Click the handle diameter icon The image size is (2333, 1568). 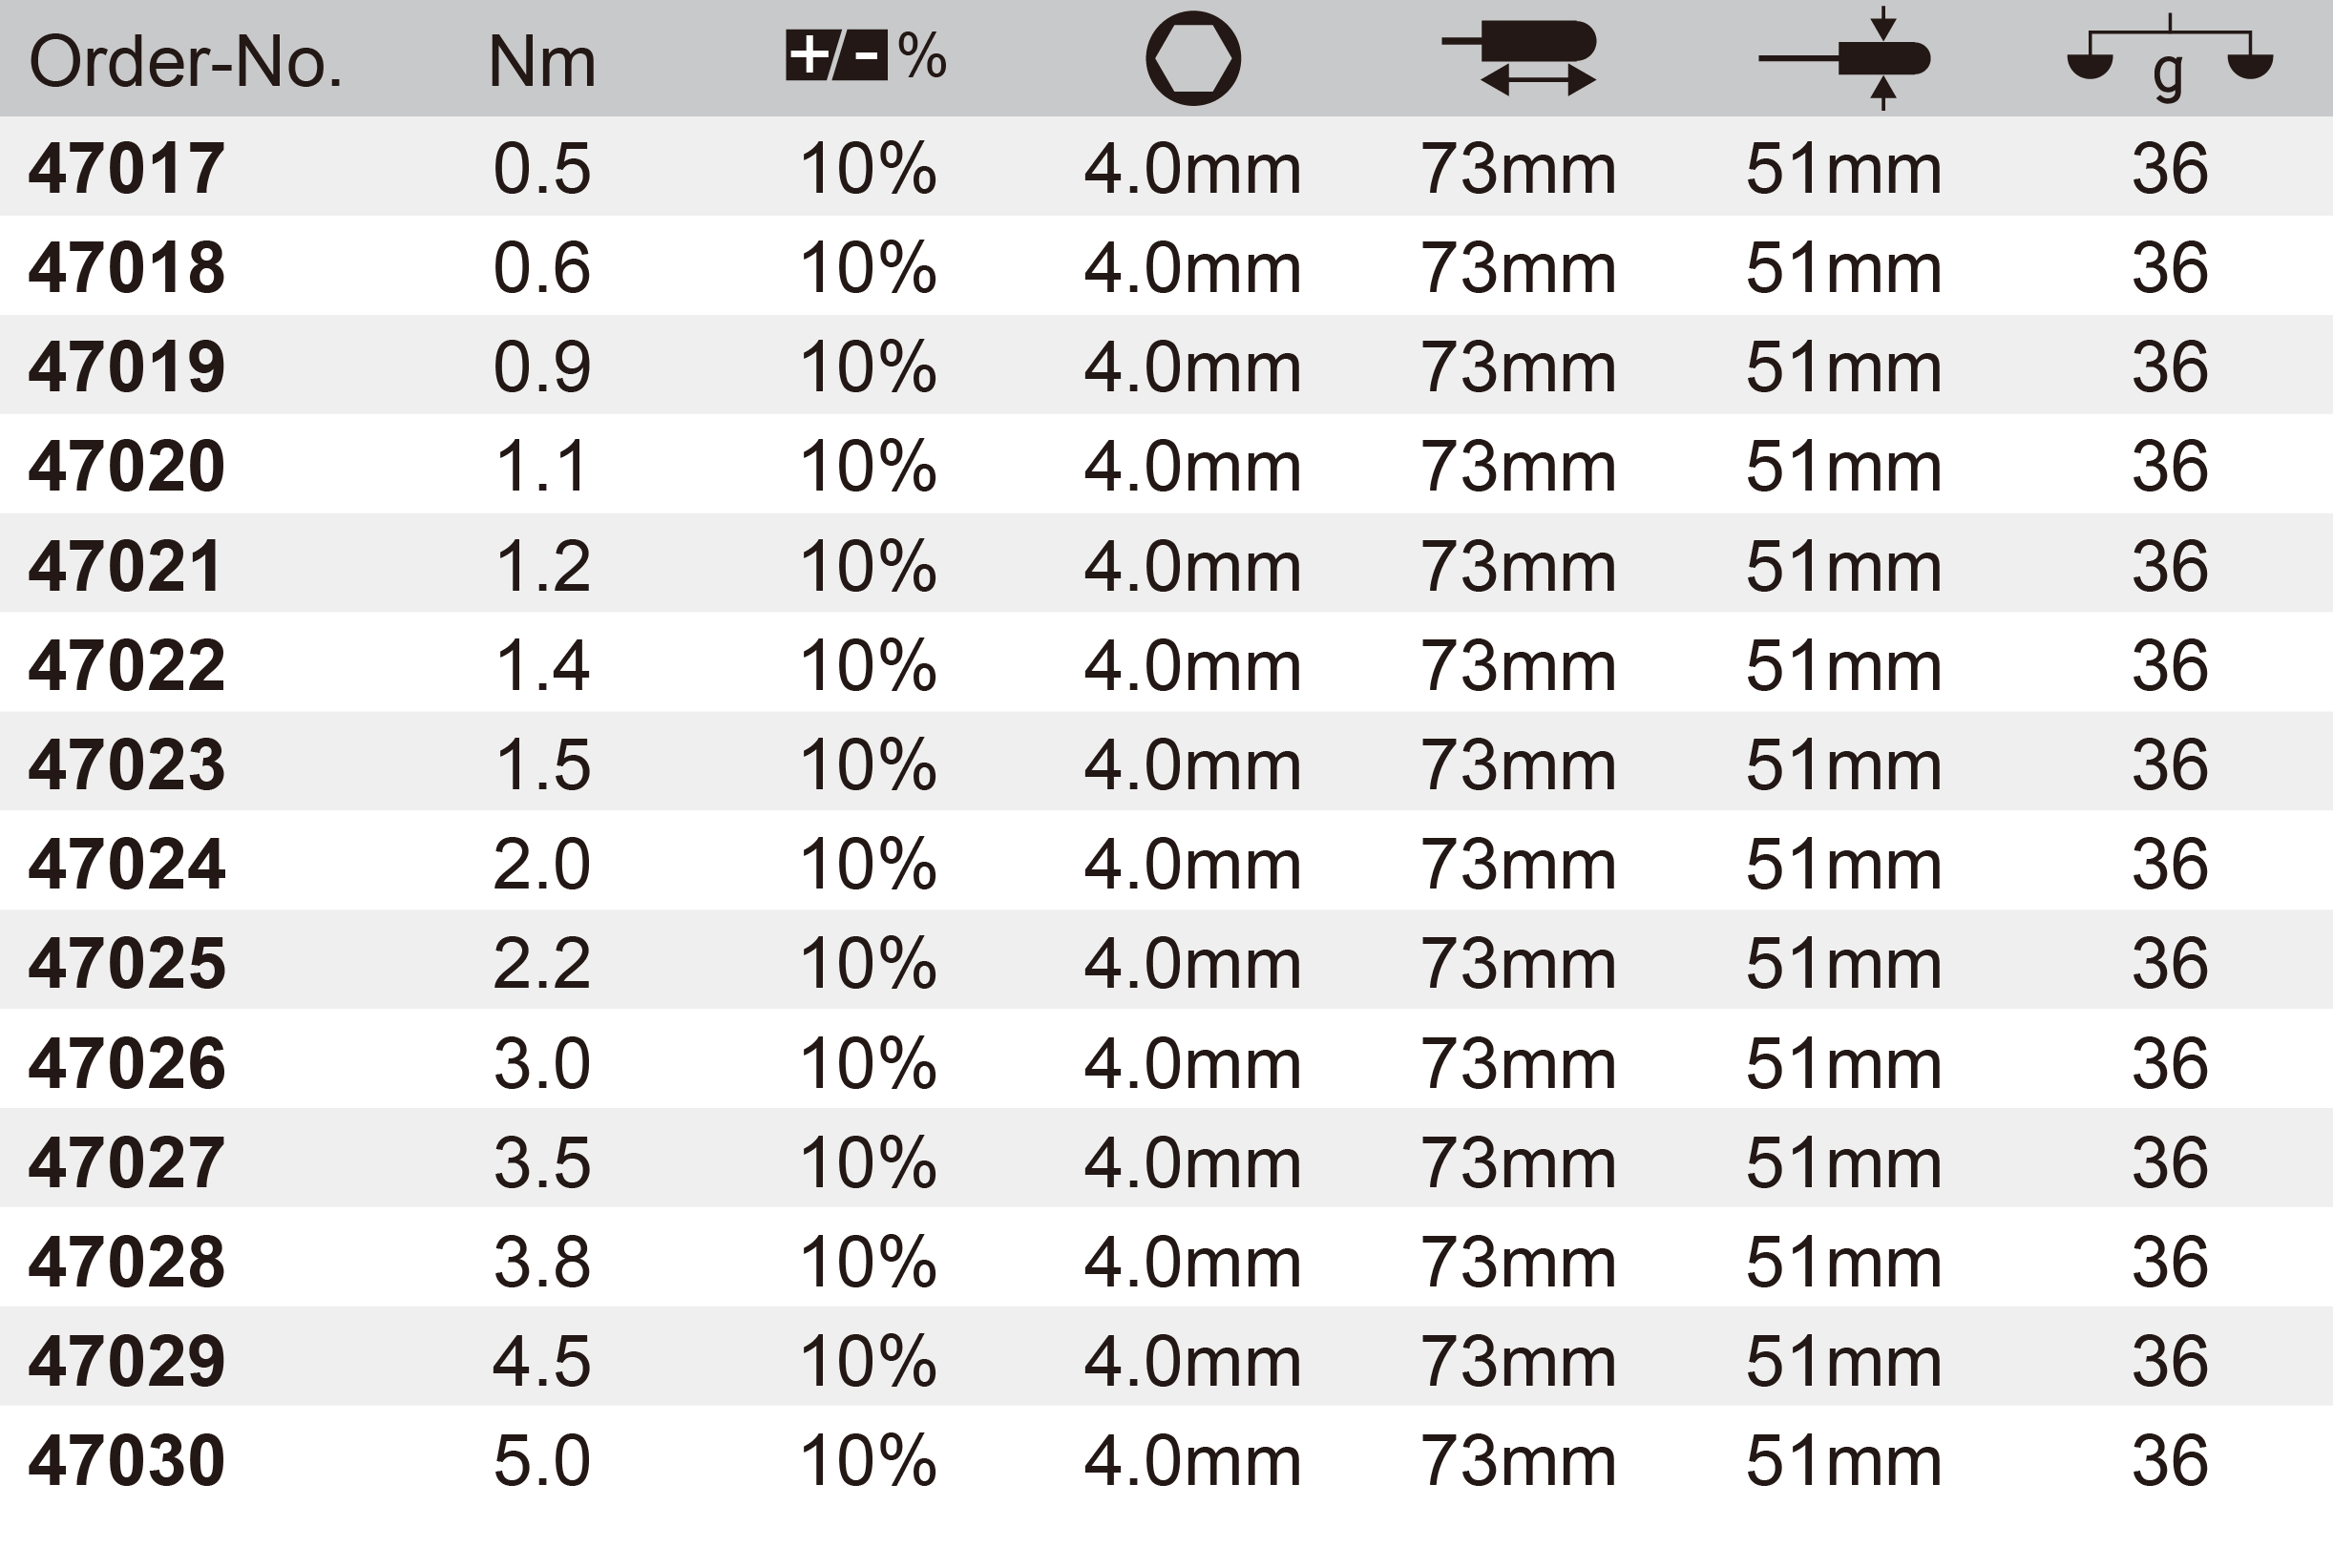point(1845,58)
